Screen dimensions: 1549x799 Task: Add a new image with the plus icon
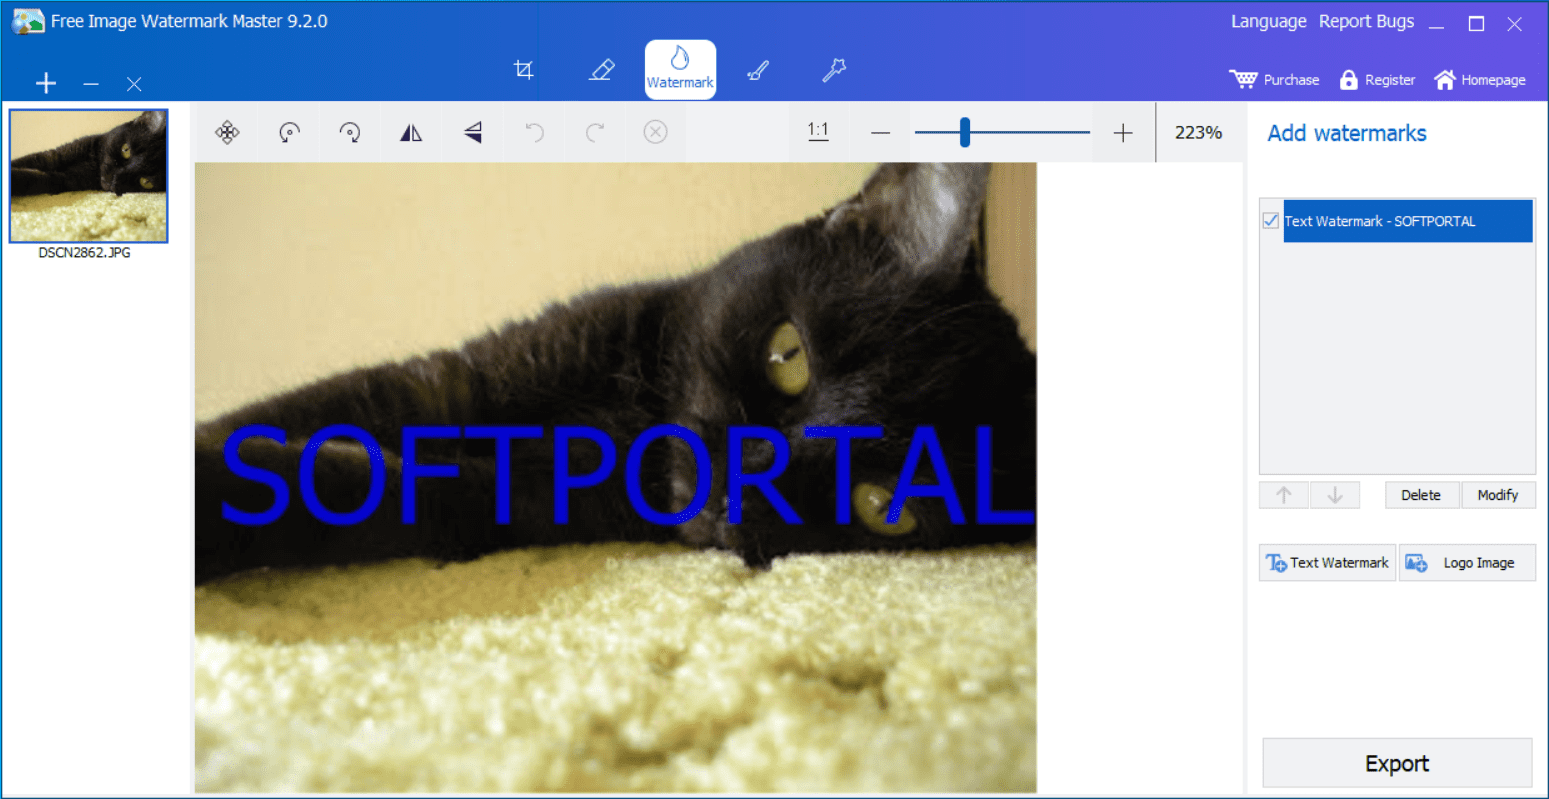(46, 83)
